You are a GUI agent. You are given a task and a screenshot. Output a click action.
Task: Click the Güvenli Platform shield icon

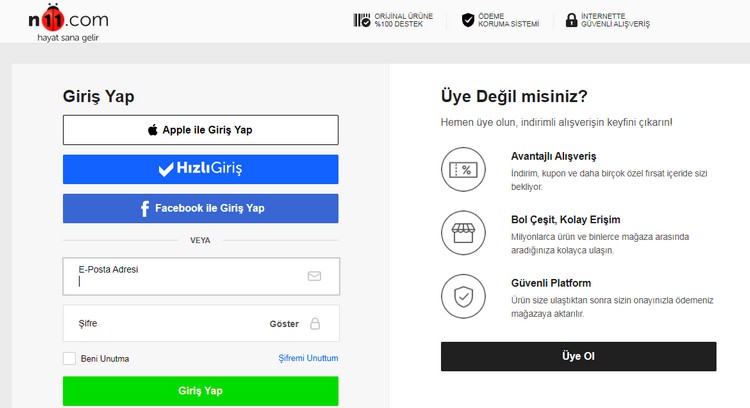pos(462,296)
